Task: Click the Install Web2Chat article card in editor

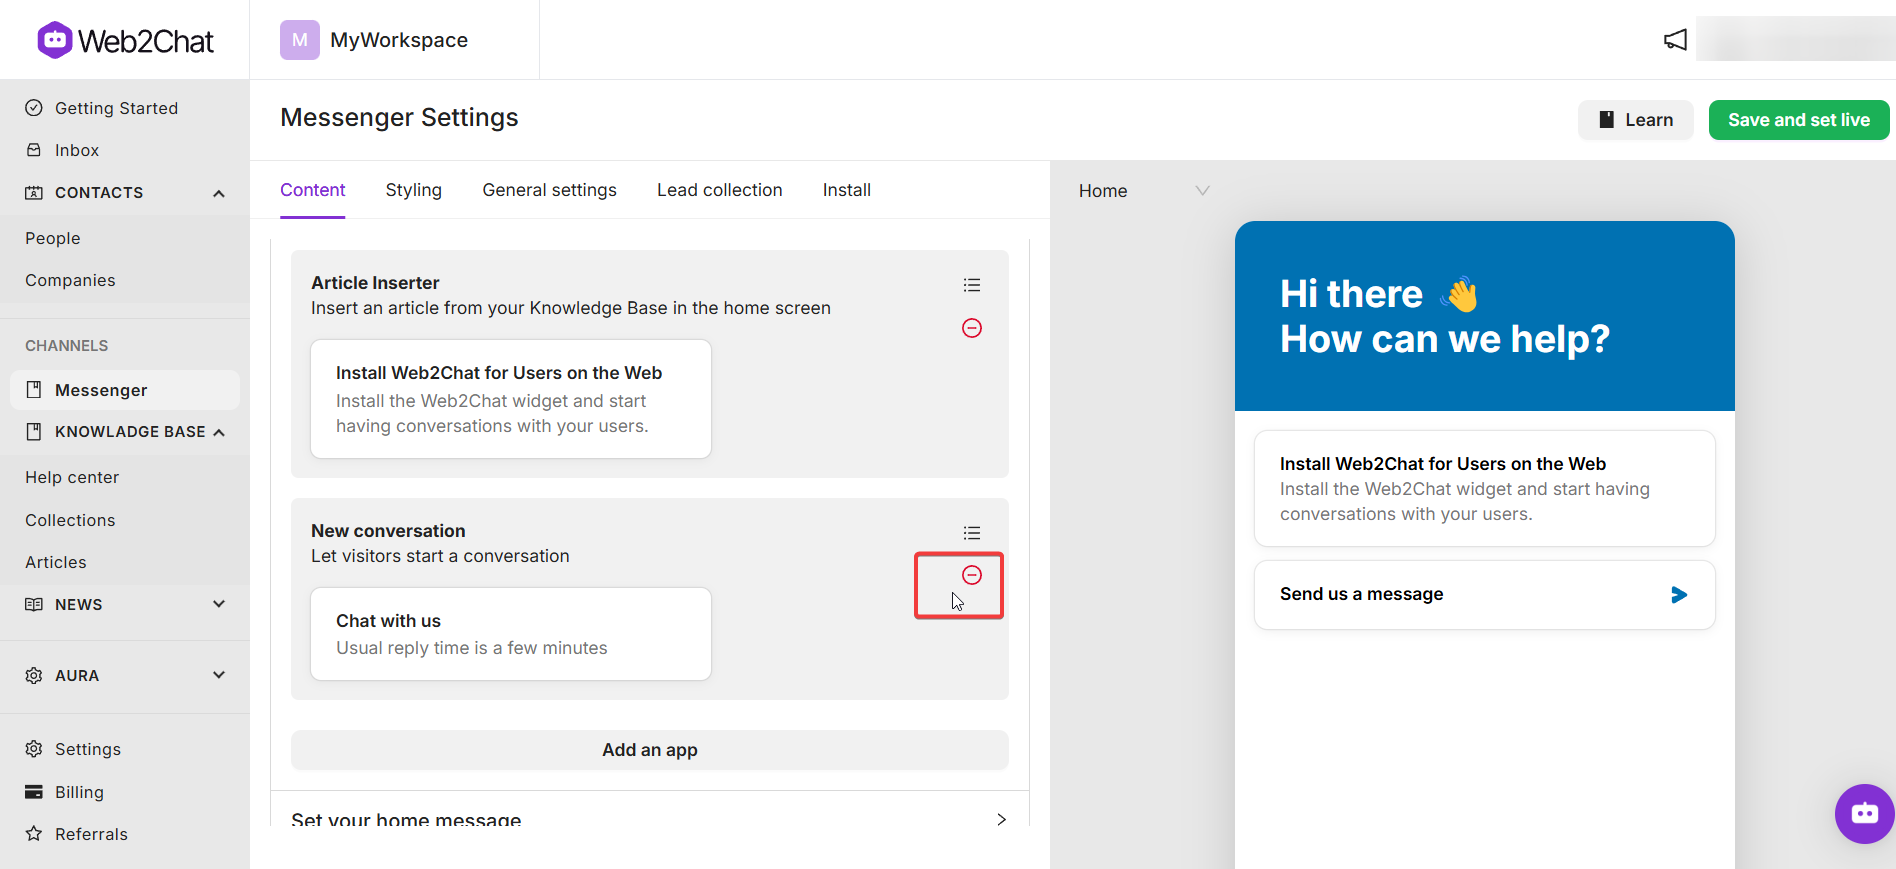Action: [x=511, y=399]
